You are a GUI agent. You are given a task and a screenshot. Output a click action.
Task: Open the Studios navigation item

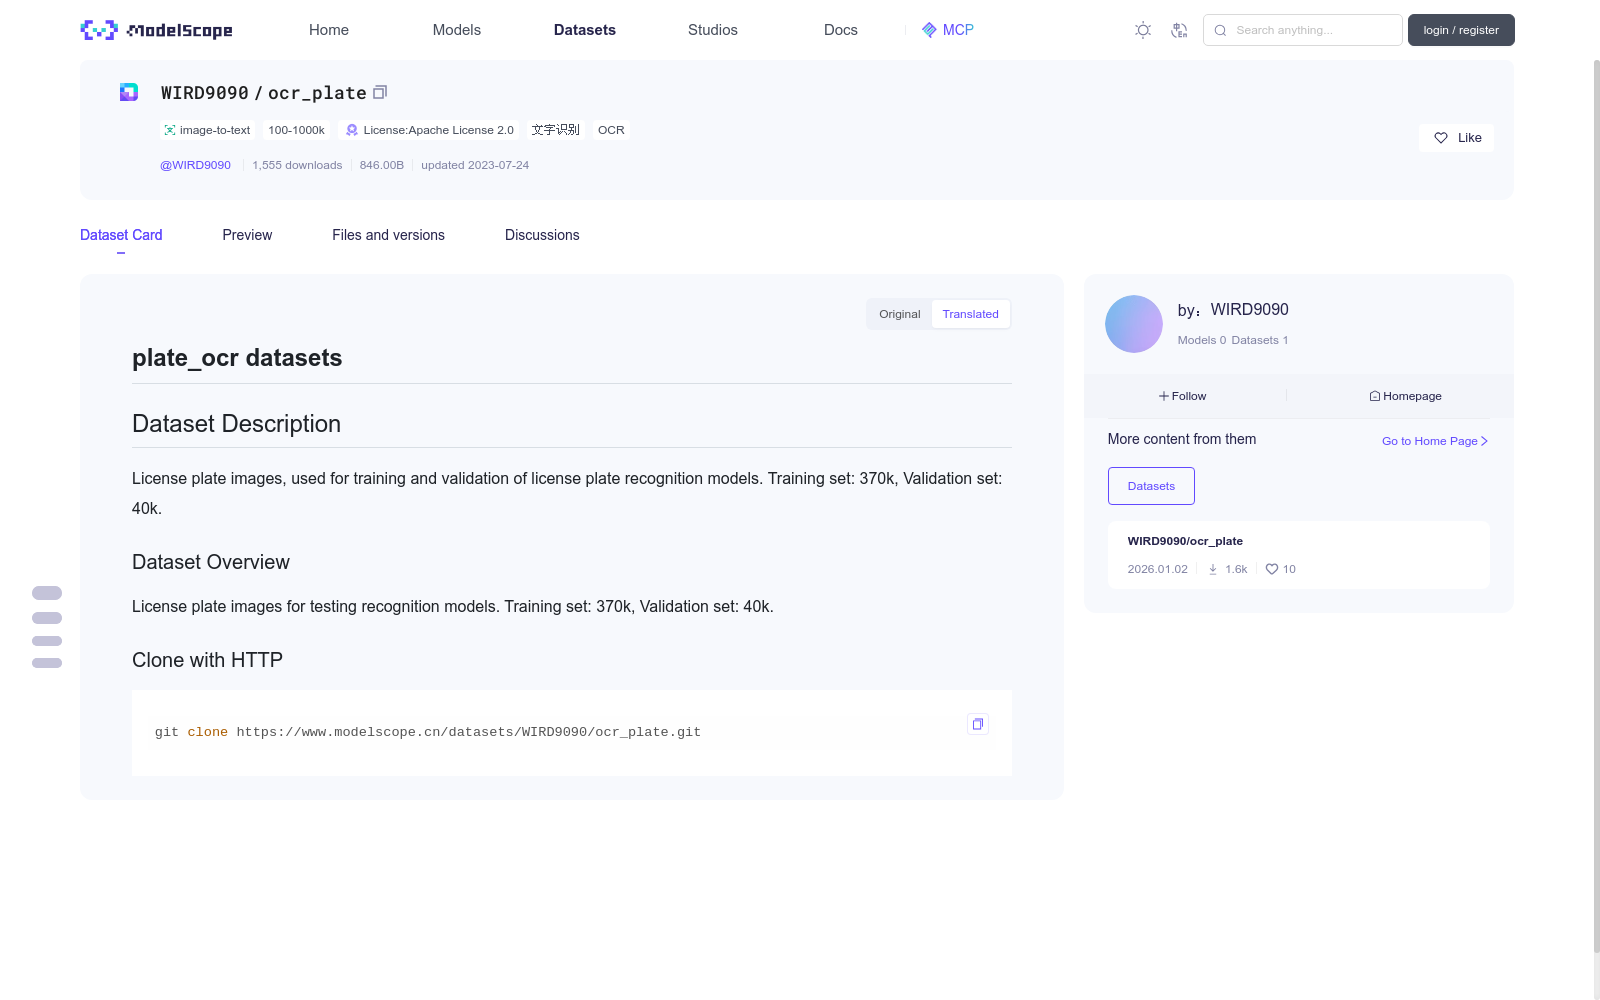[x=713, y=30]
